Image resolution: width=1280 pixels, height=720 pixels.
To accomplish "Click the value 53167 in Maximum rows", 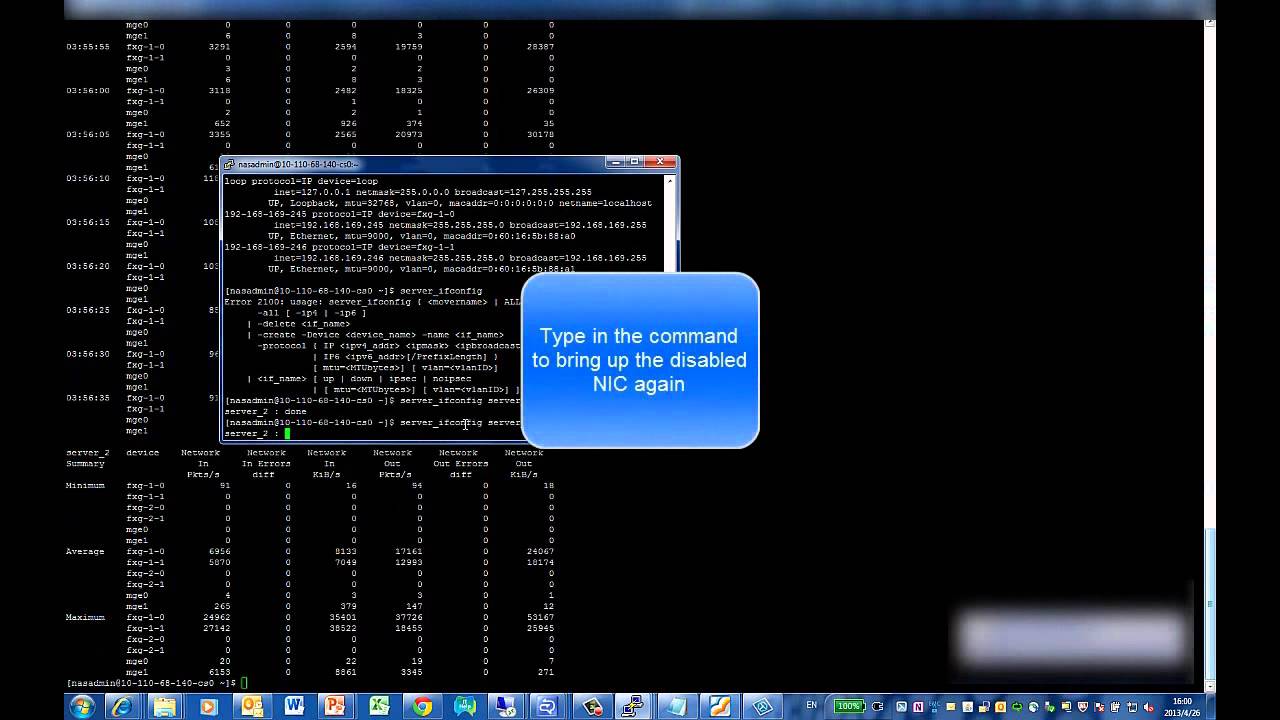I will coord(540,617).
